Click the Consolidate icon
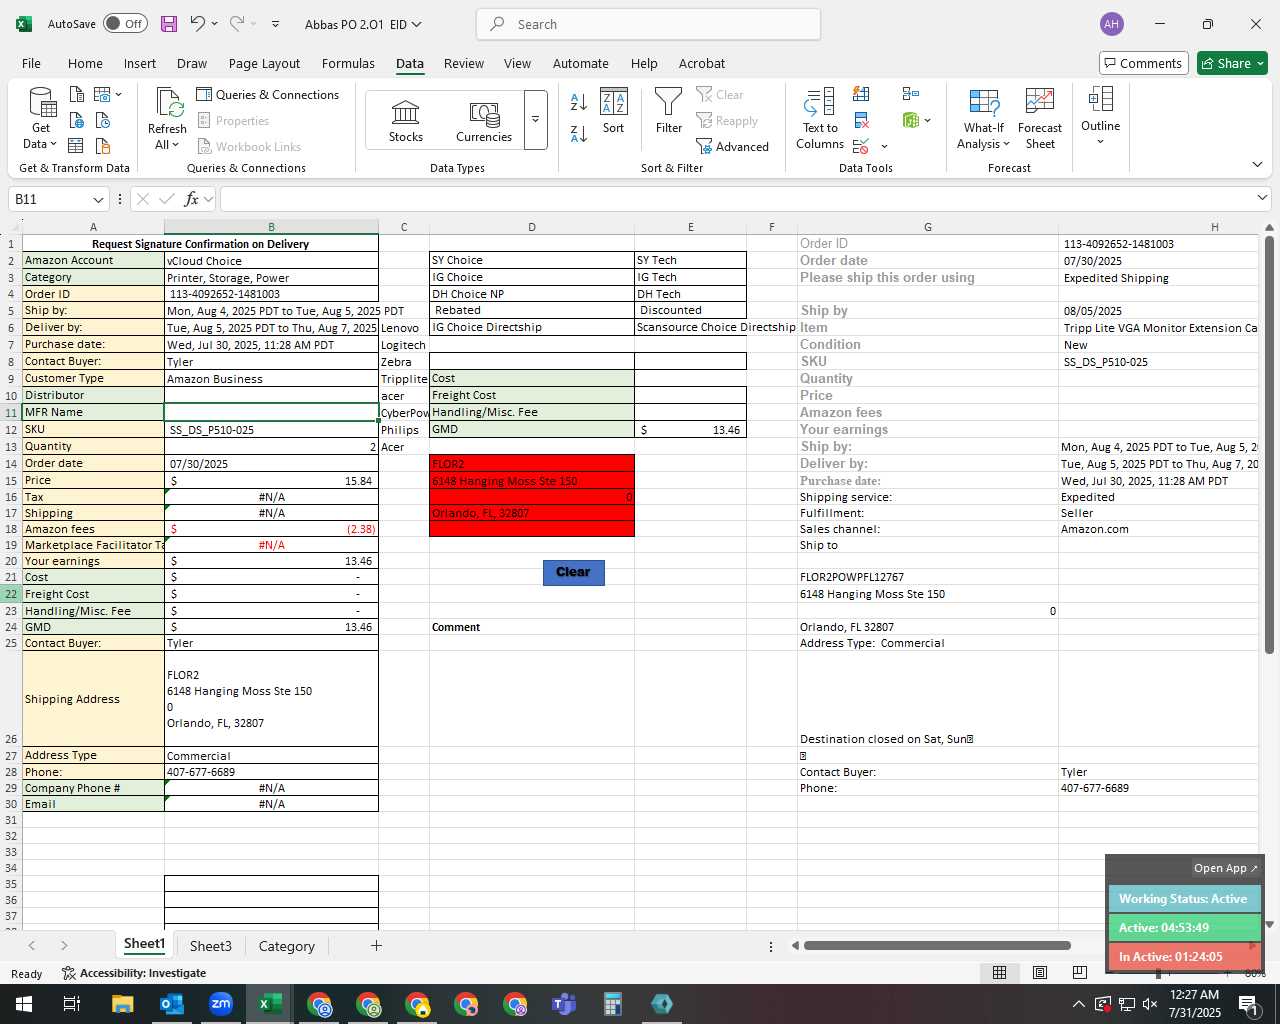The height and width of the screenshot is (1024, 1280). coord(910,95)
